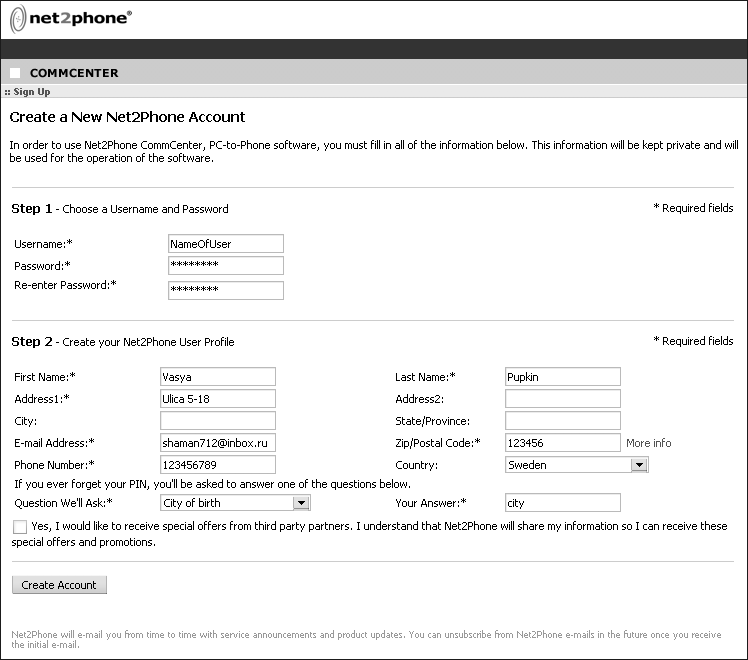
Task: Click the Zip/Postal Code label
Action: click(437, 443)
